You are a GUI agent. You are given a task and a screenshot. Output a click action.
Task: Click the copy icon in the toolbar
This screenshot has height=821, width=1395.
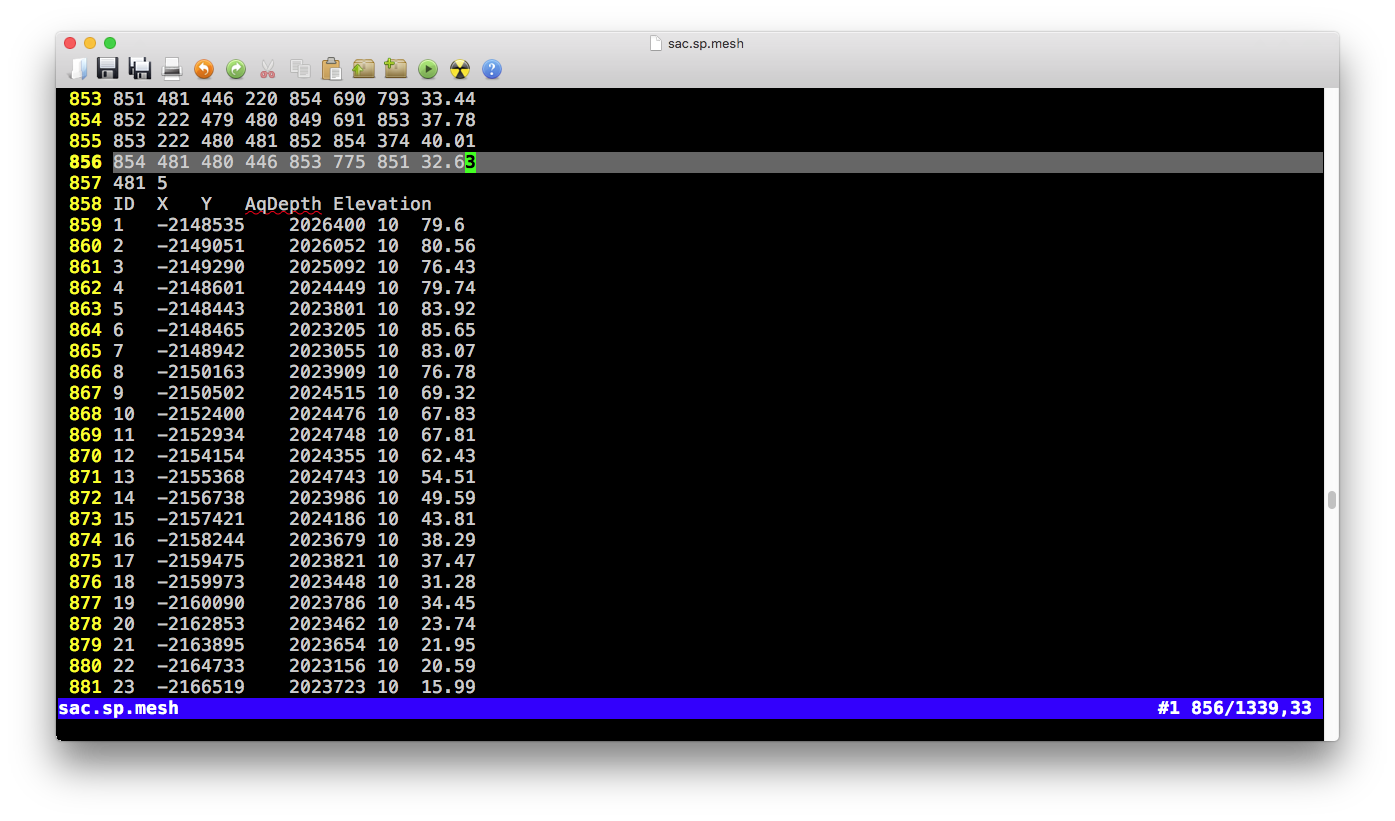(299, 69)
